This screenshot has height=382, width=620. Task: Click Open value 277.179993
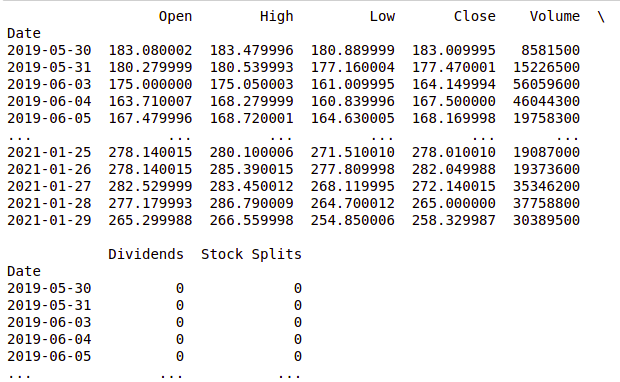[x=150, y=203]
